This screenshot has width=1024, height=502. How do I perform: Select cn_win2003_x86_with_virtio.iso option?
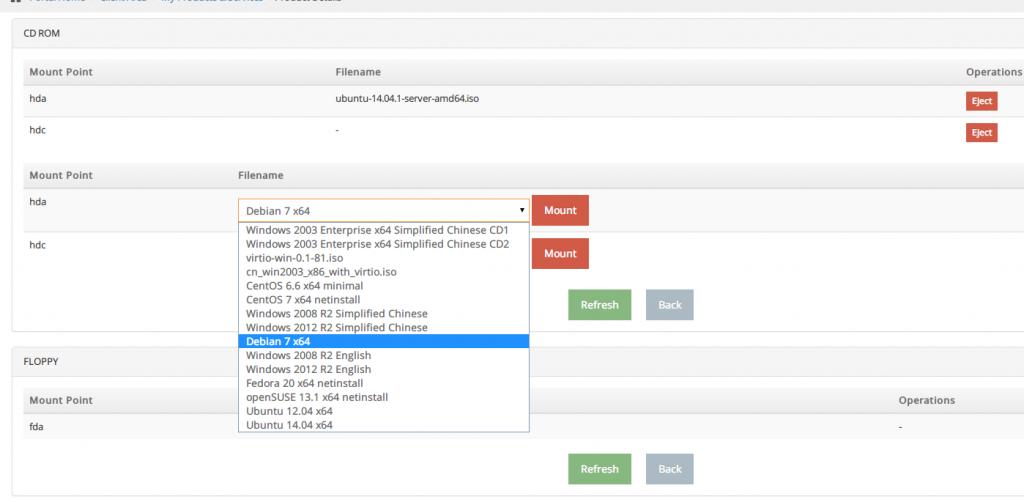[x=384, y=272]
